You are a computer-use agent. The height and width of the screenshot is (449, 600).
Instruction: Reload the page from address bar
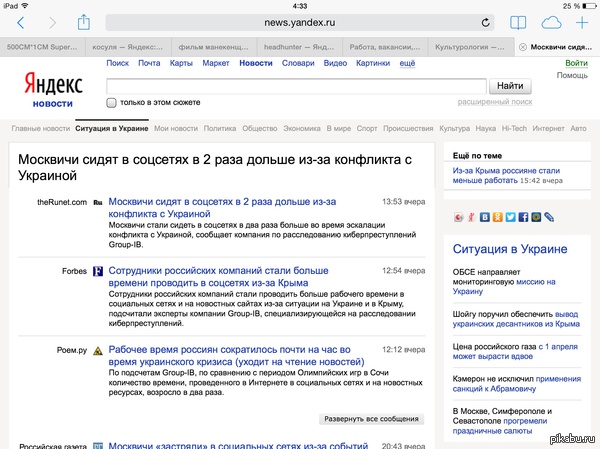click(x=486, y=22)
